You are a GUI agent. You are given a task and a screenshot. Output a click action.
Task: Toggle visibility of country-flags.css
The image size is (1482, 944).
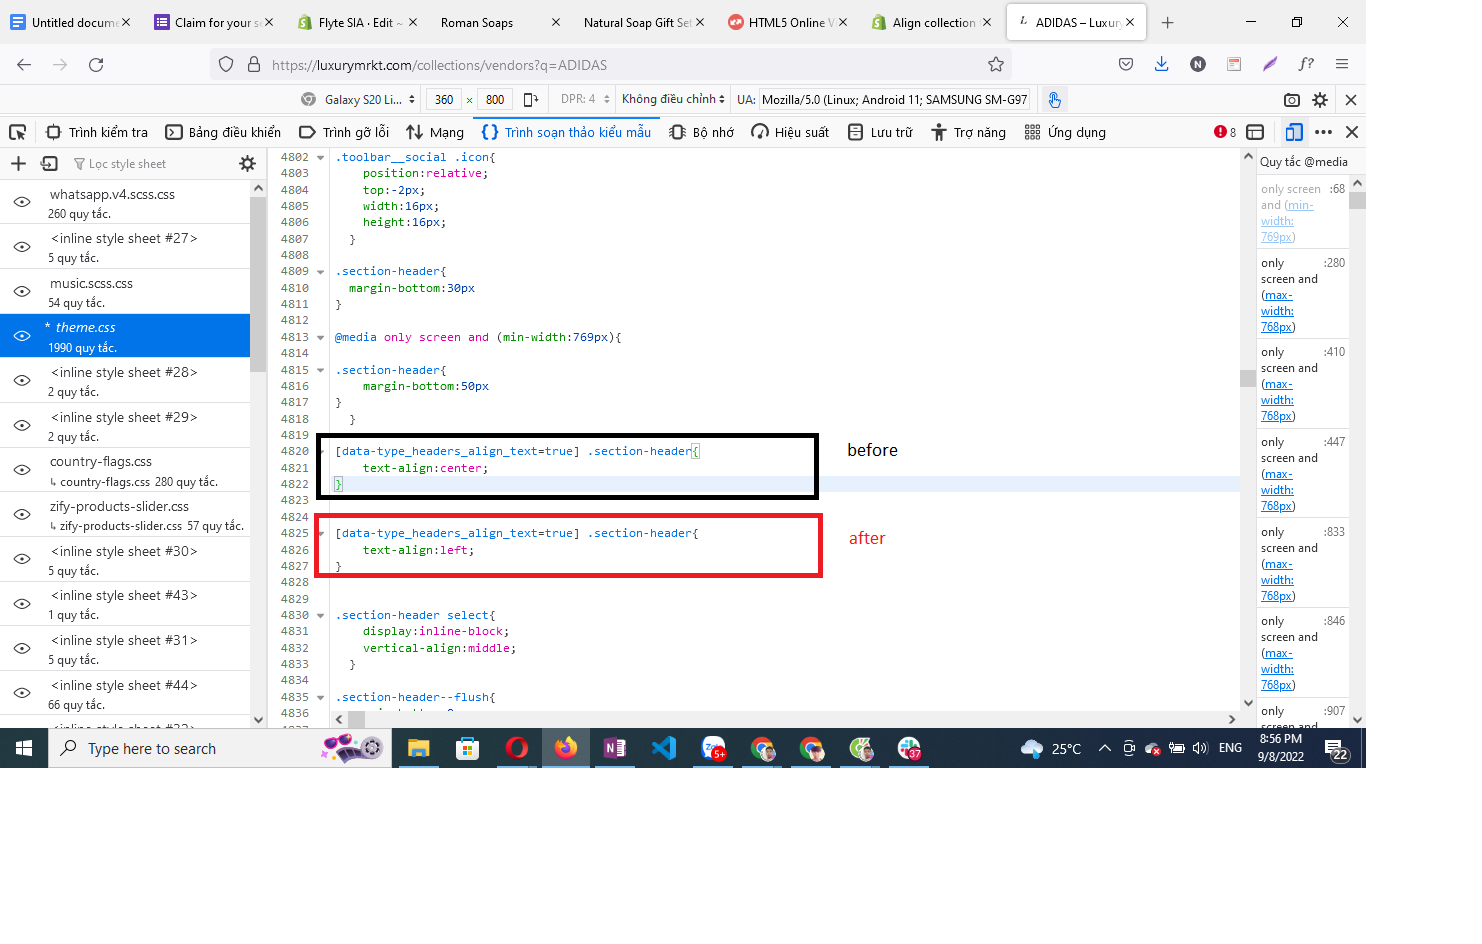coord(22,470)
